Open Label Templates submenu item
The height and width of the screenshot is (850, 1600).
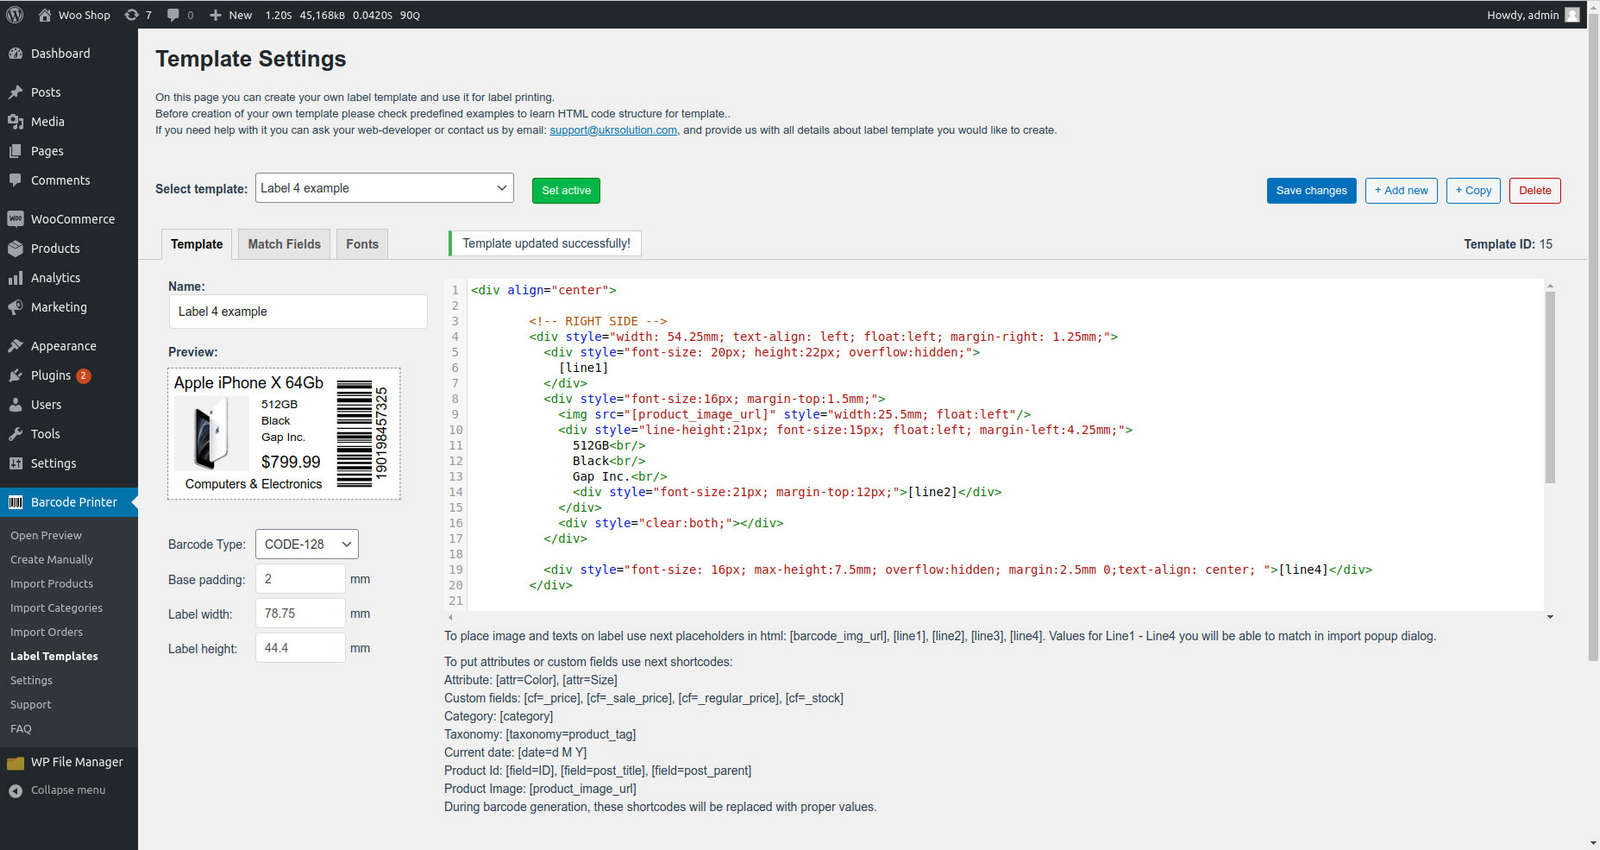[54, 656]
